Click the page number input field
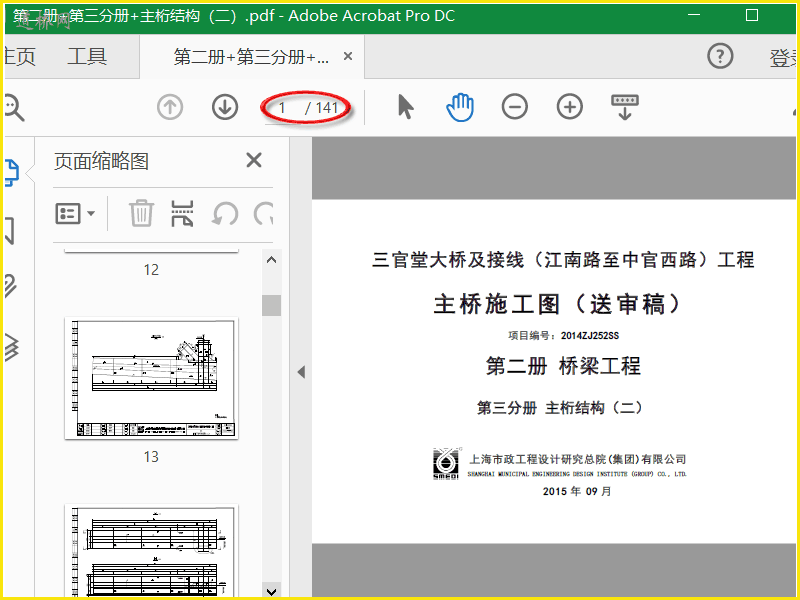 pos(282,108)
